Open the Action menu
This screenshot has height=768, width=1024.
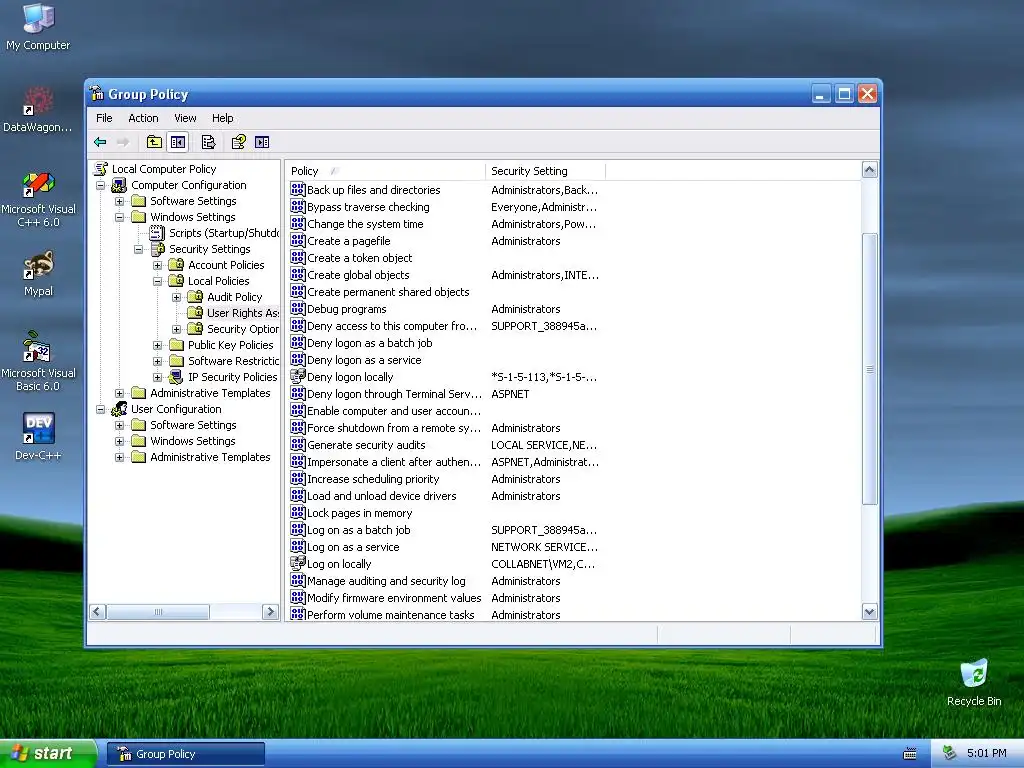pyautogui.click(x=143, y=118)
